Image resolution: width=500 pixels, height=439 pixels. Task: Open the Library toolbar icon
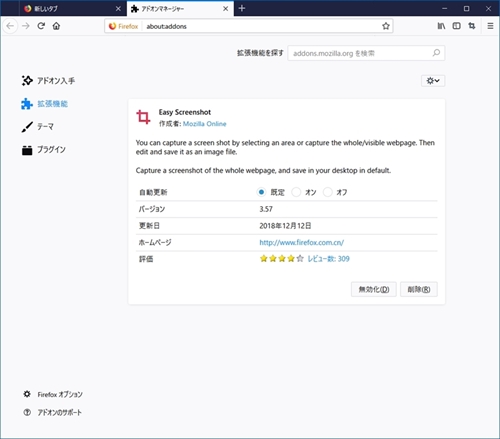[441, 26]
